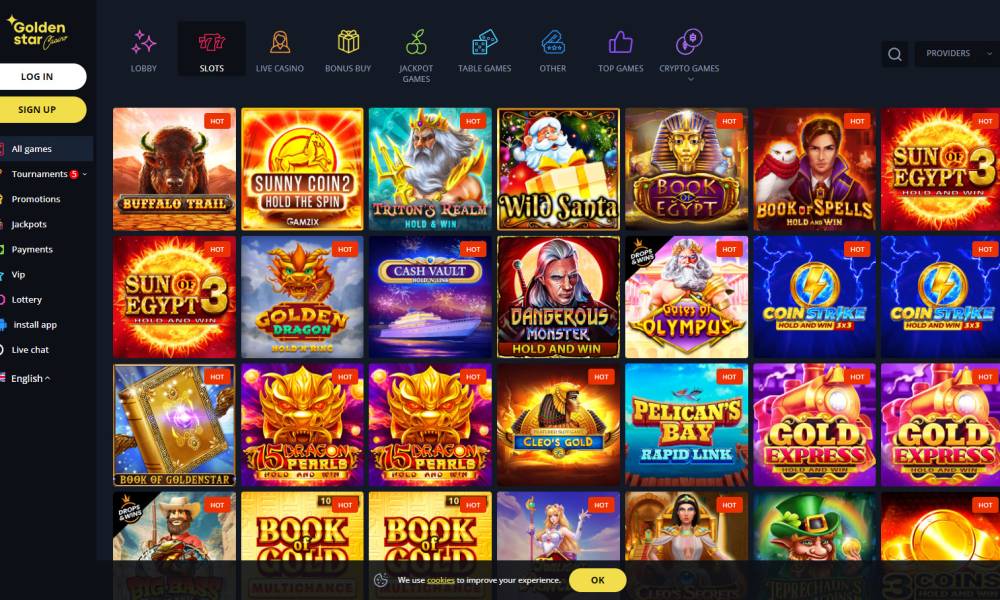Expand the Tournaments submenu
The width and height of the screenshot is (1000, 600).
(x=84, y=174)
